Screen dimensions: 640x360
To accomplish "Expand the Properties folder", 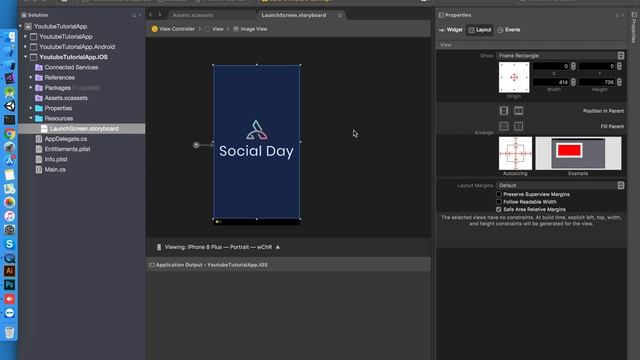I will click(x=31, y=108).
